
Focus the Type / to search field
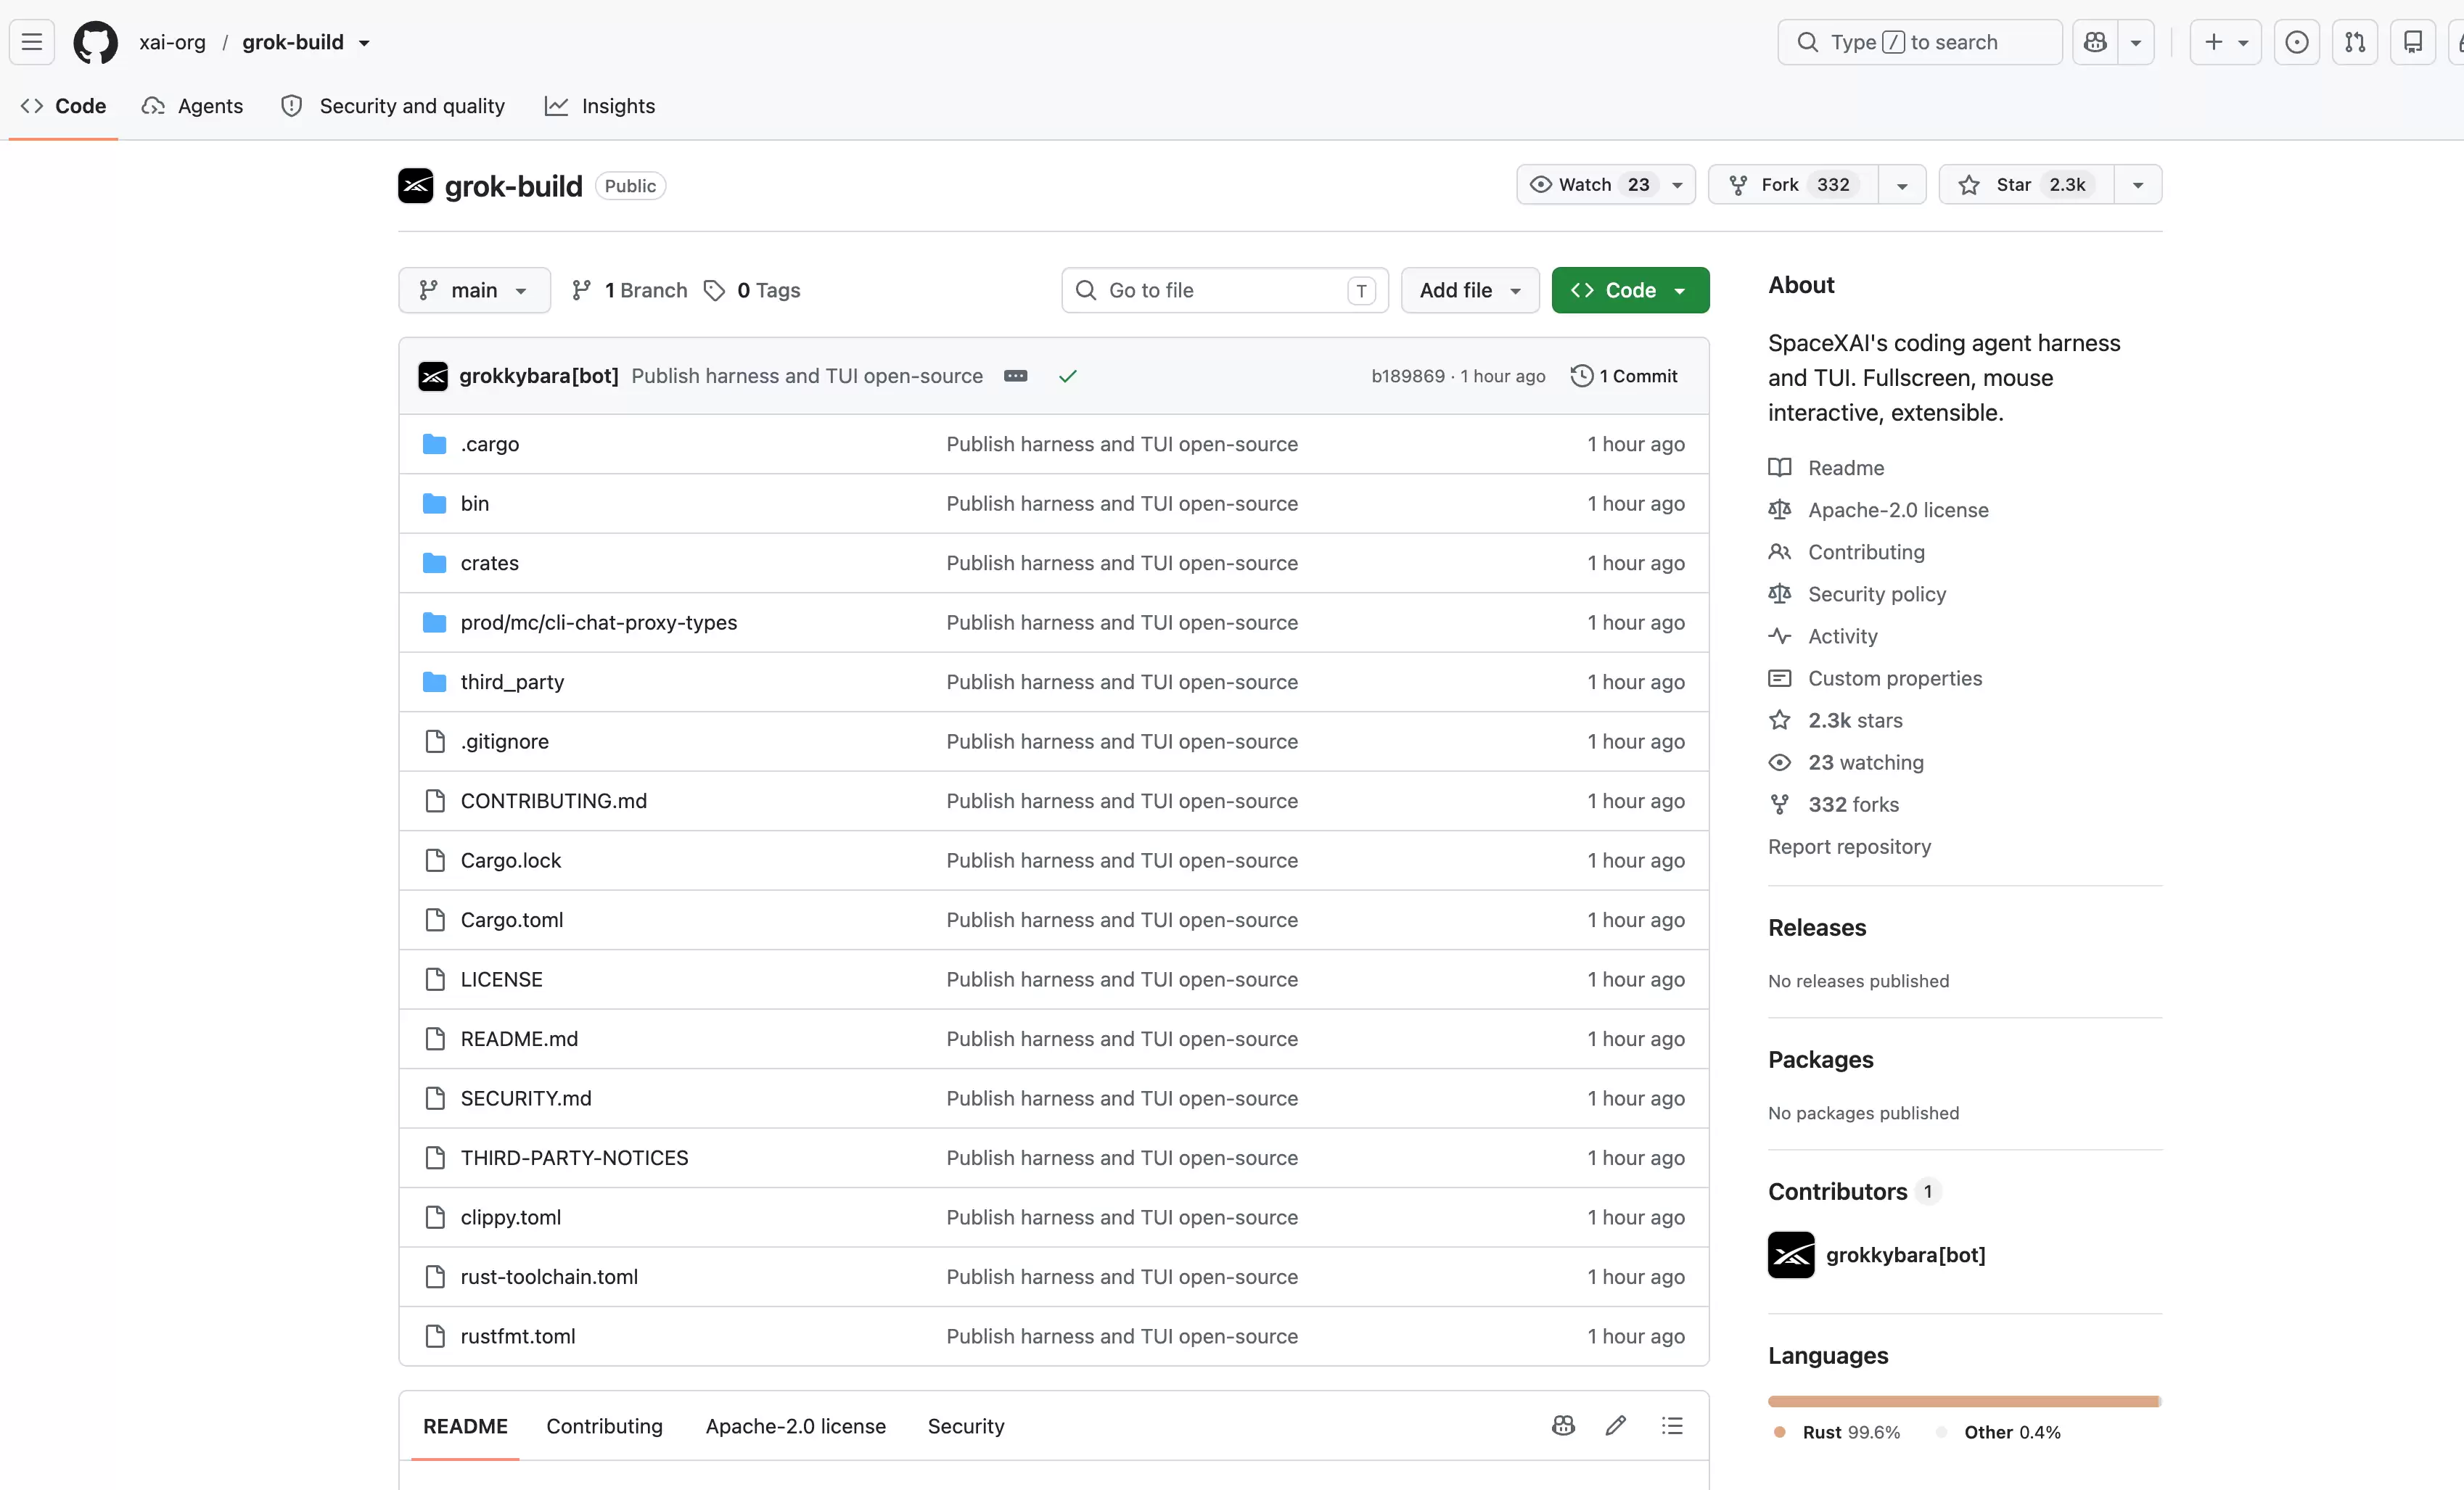1920,42
